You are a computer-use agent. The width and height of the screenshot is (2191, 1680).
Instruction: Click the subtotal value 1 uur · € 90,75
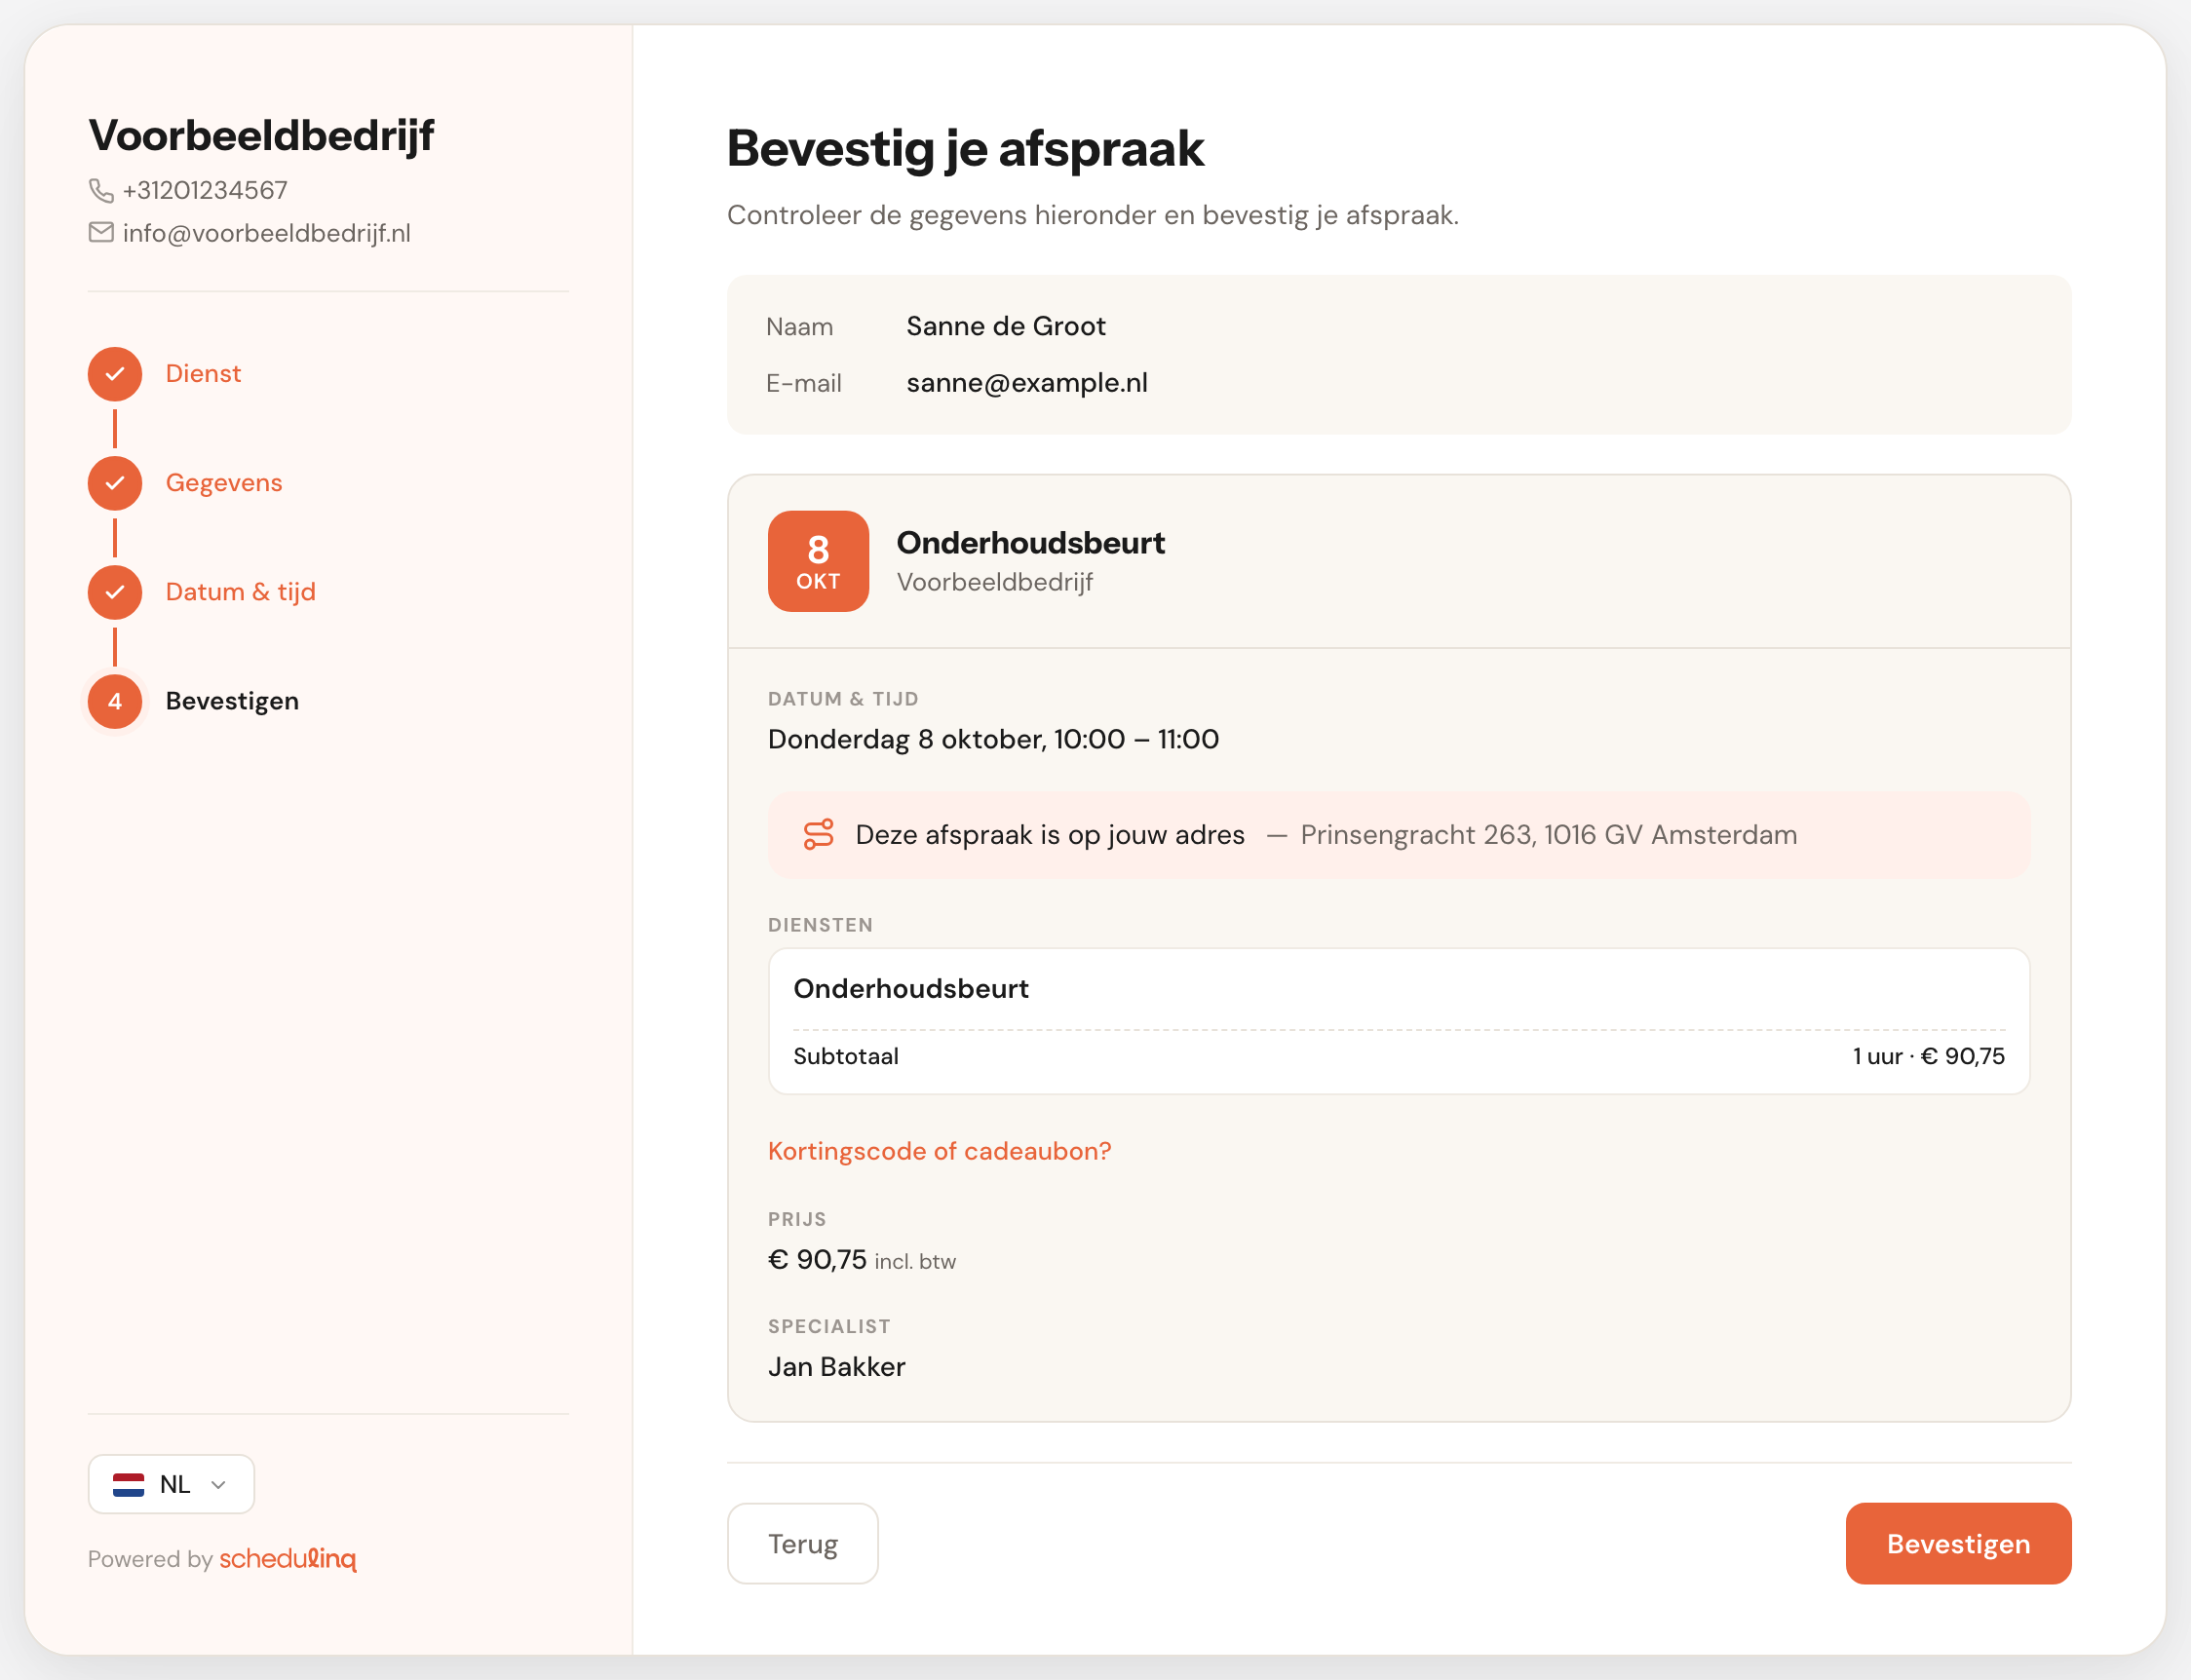[x=1928, y=1056]
